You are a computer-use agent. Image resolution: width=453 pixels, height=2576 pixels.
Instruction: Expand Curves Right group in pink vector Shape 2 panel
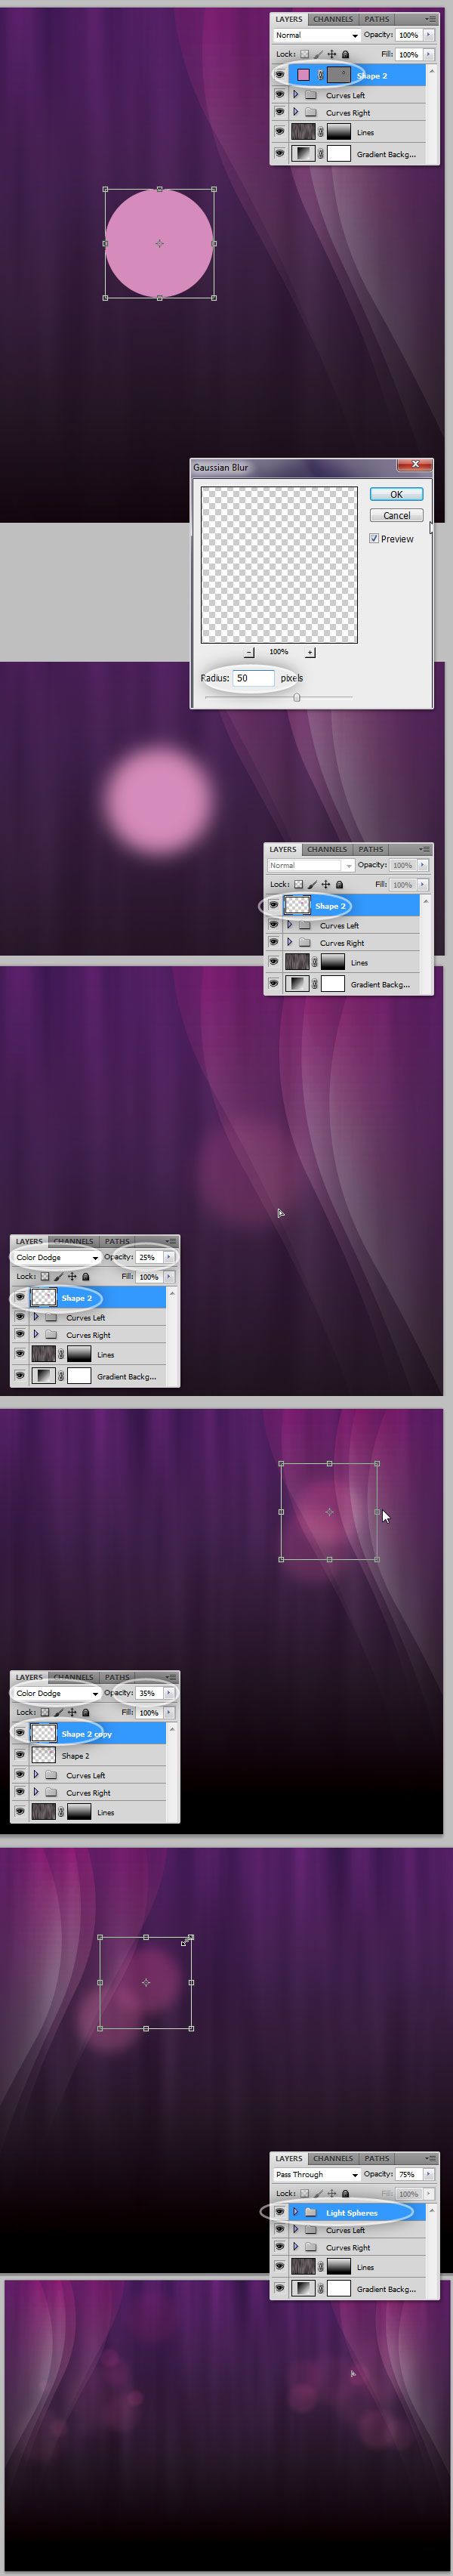click(x=296, y=112)
